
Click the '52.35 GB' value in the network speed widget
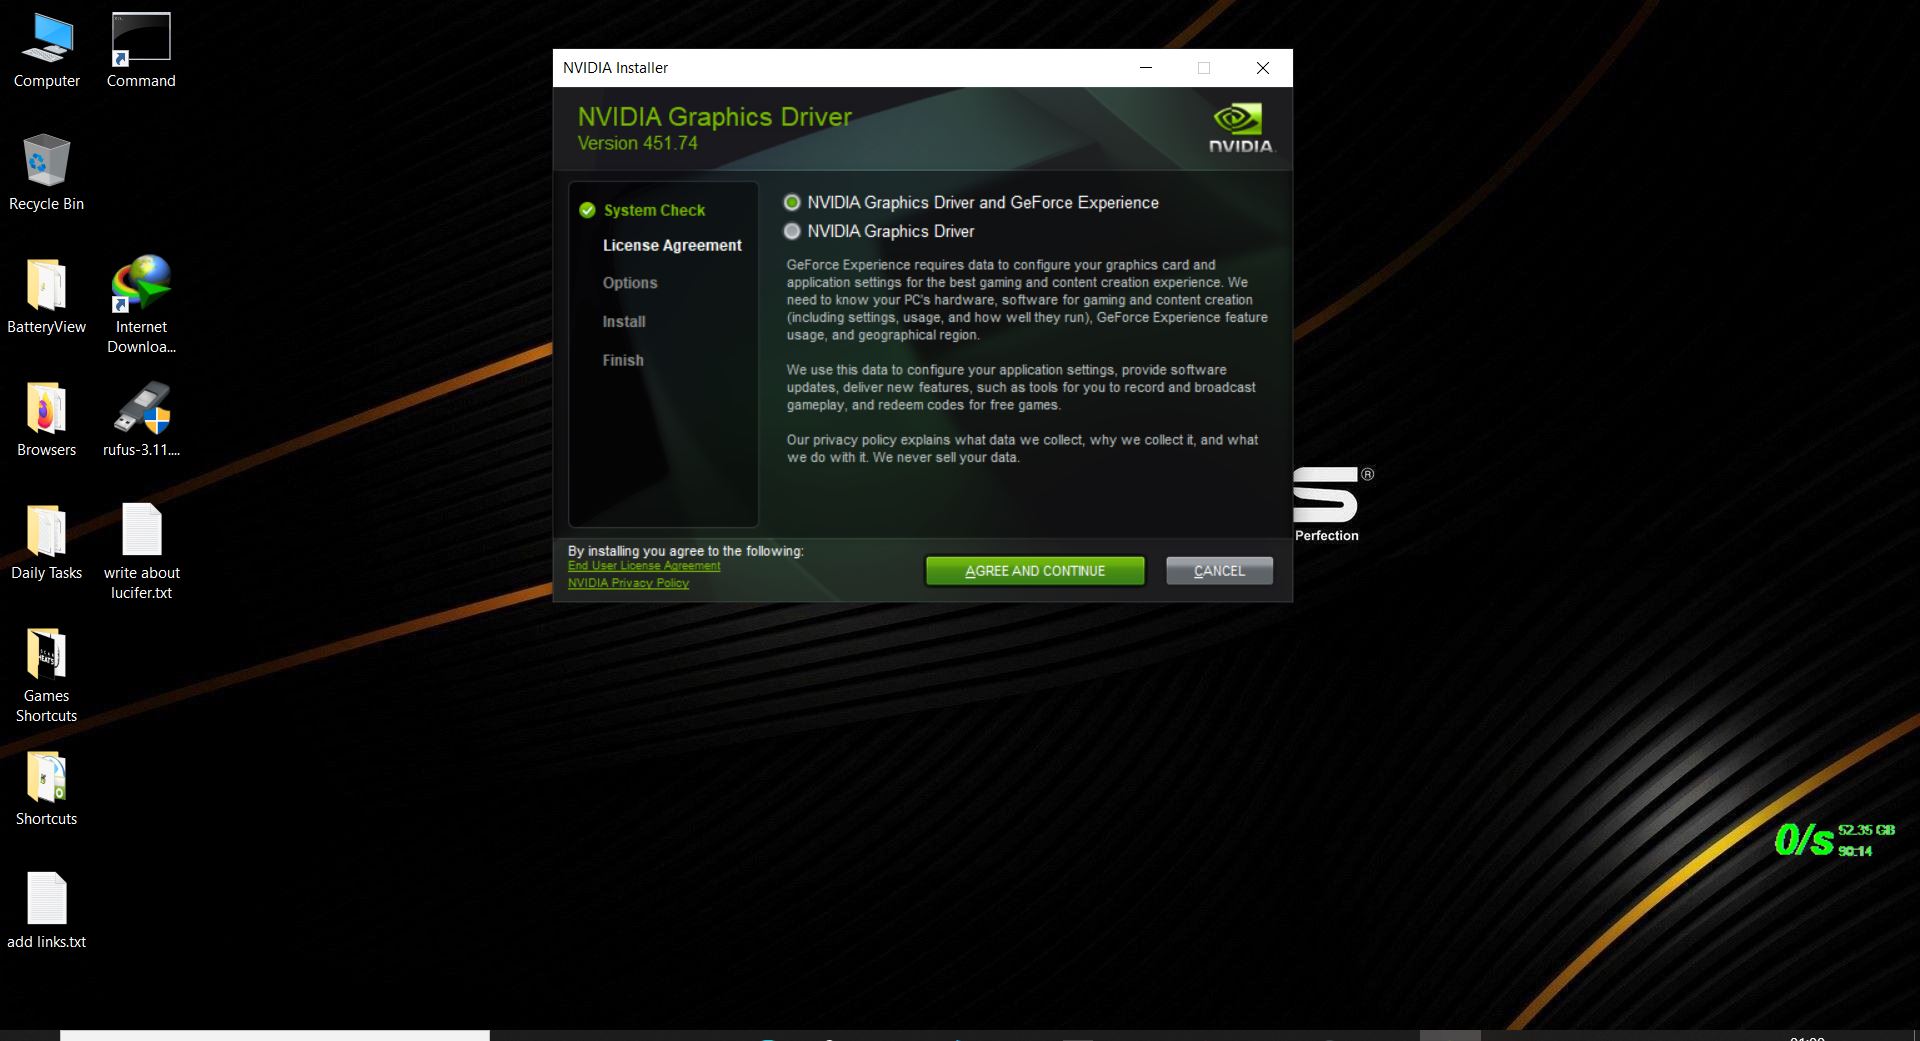click(1866, 830)
